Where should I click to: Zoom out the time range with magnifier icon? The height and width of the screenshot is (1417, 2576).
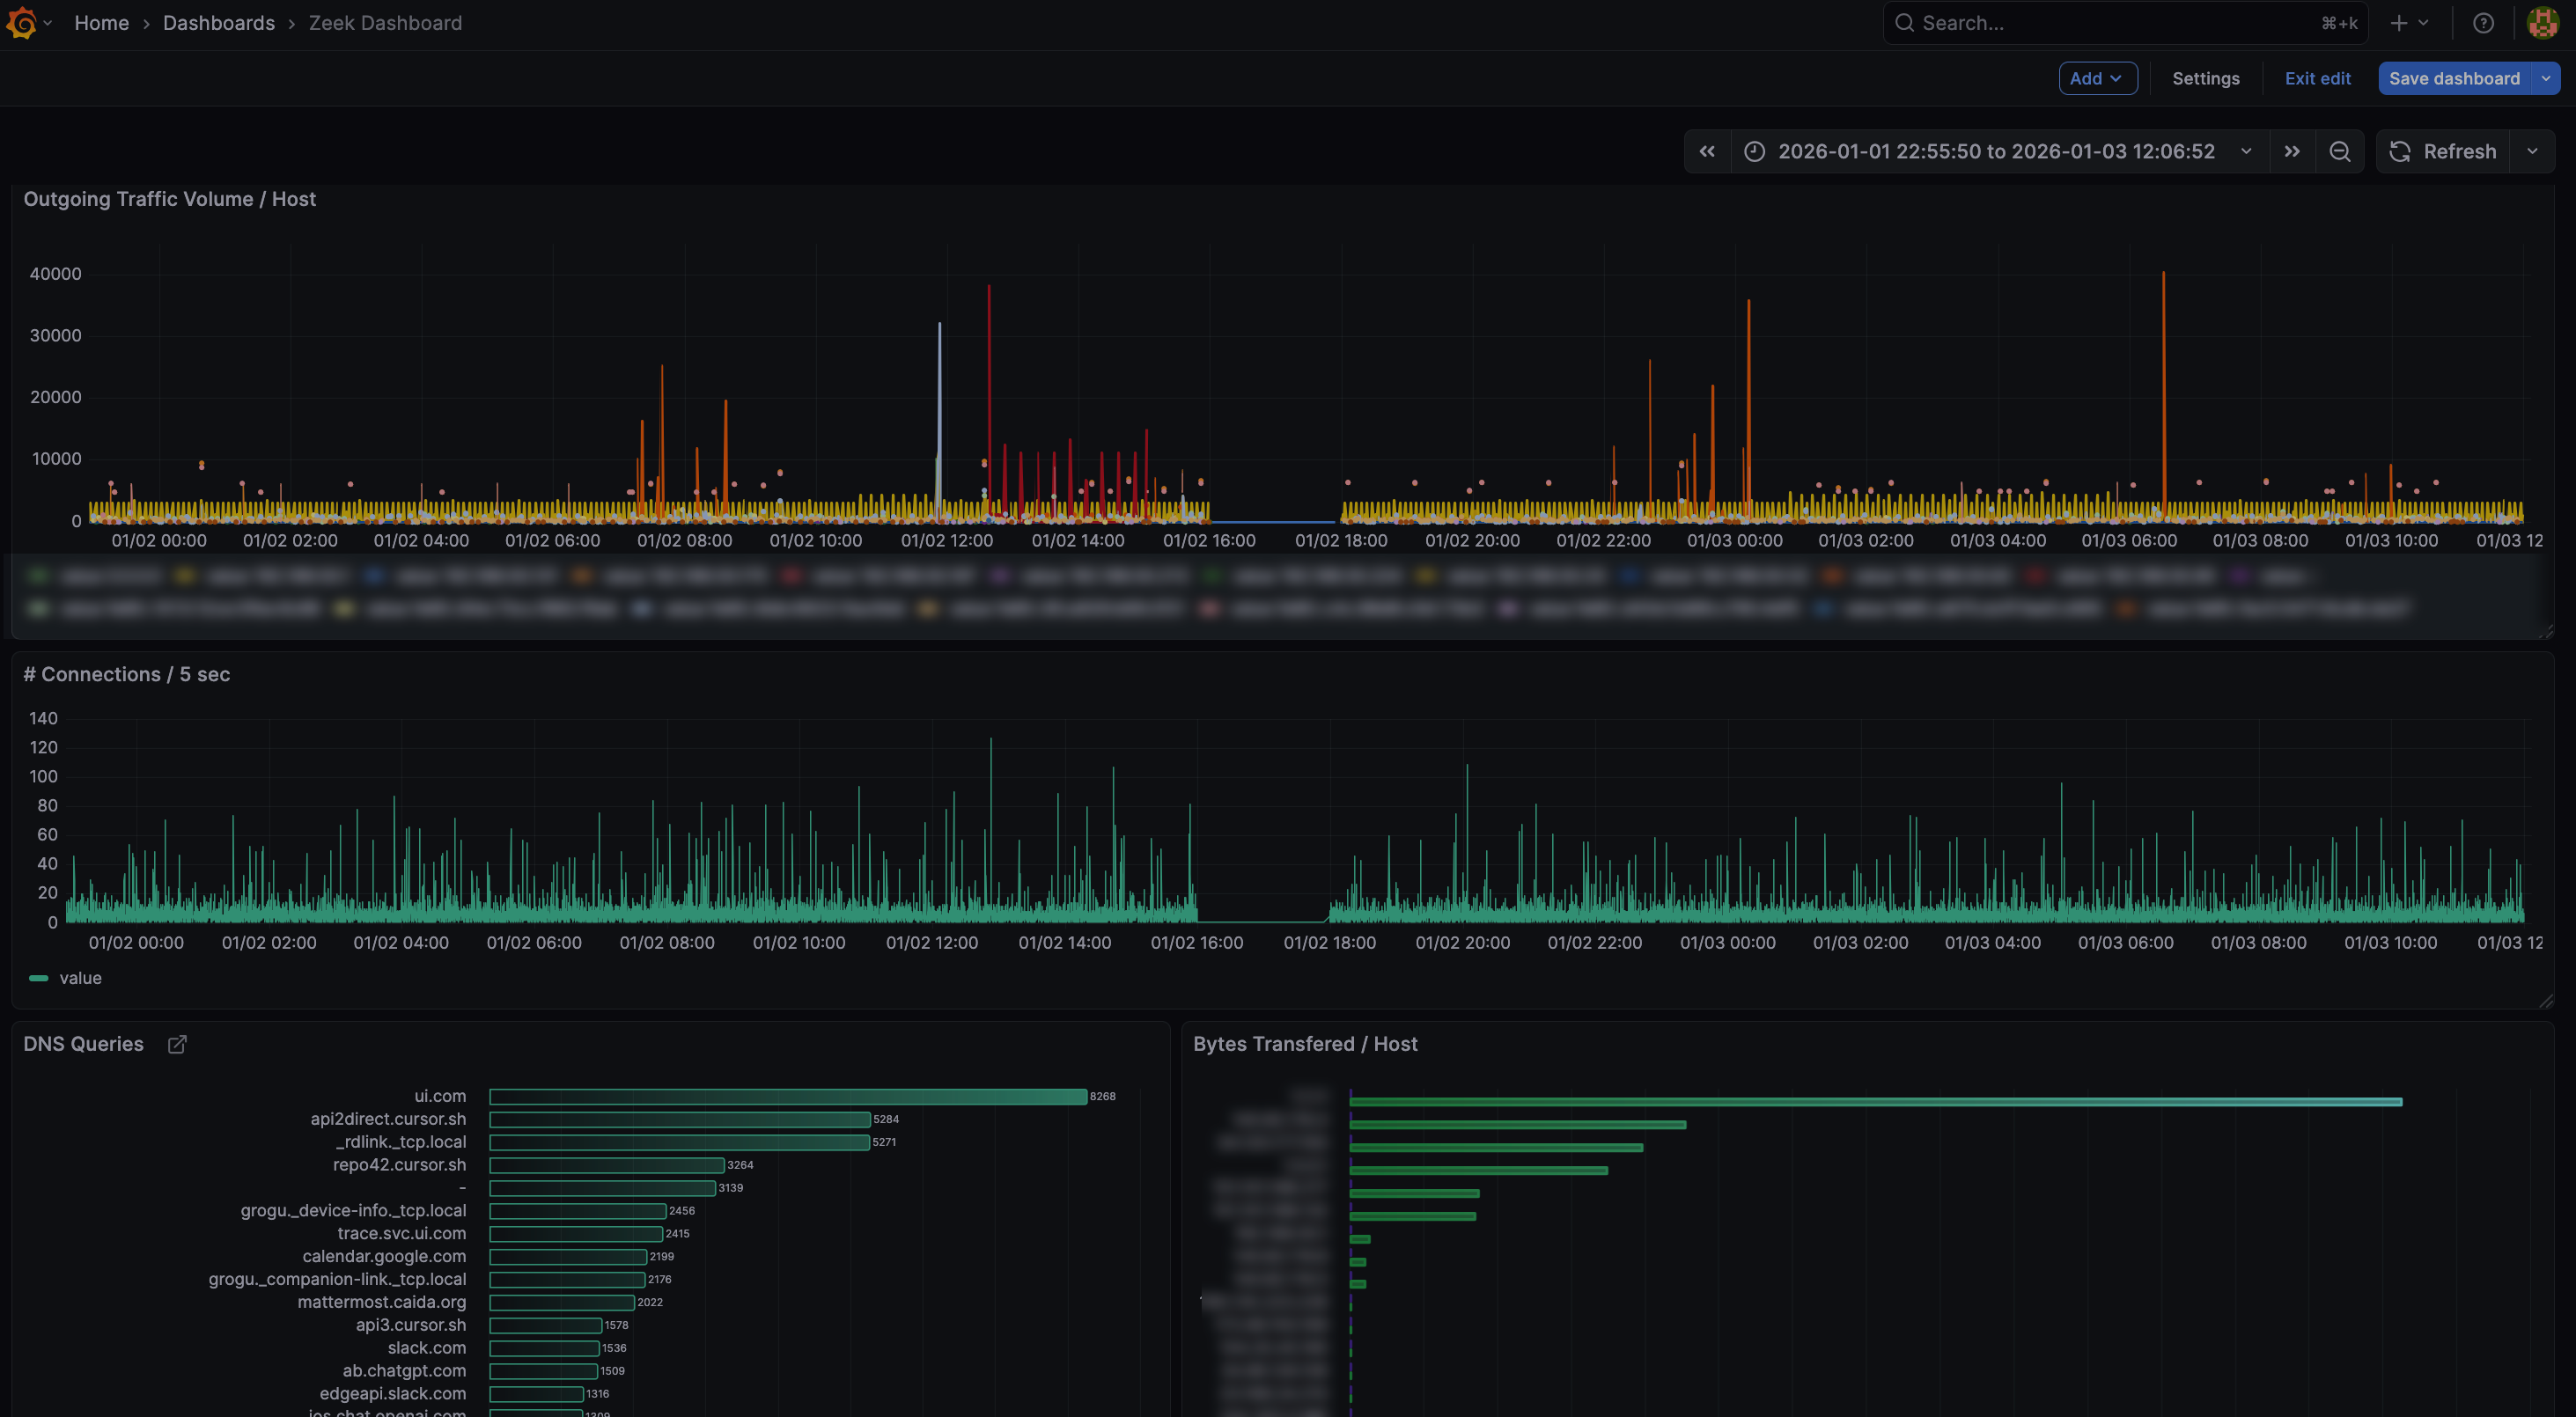(x=2340, y=151)
